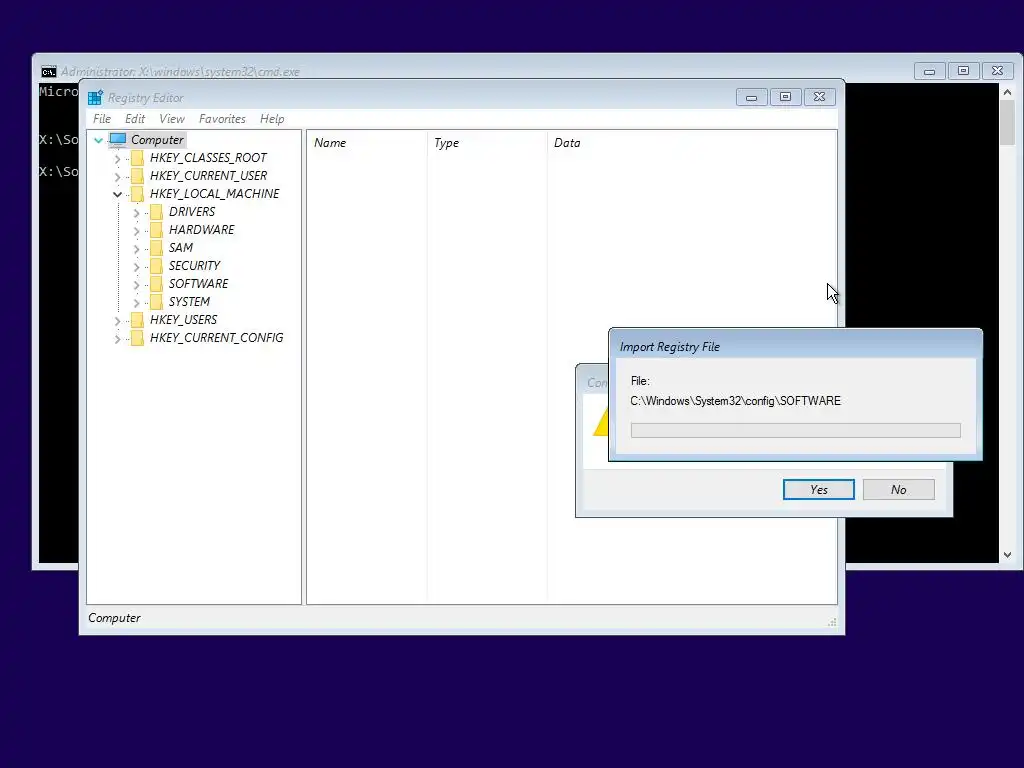Open the File menu
This screenshot has width=1024, height=768.
click(102, 119)
